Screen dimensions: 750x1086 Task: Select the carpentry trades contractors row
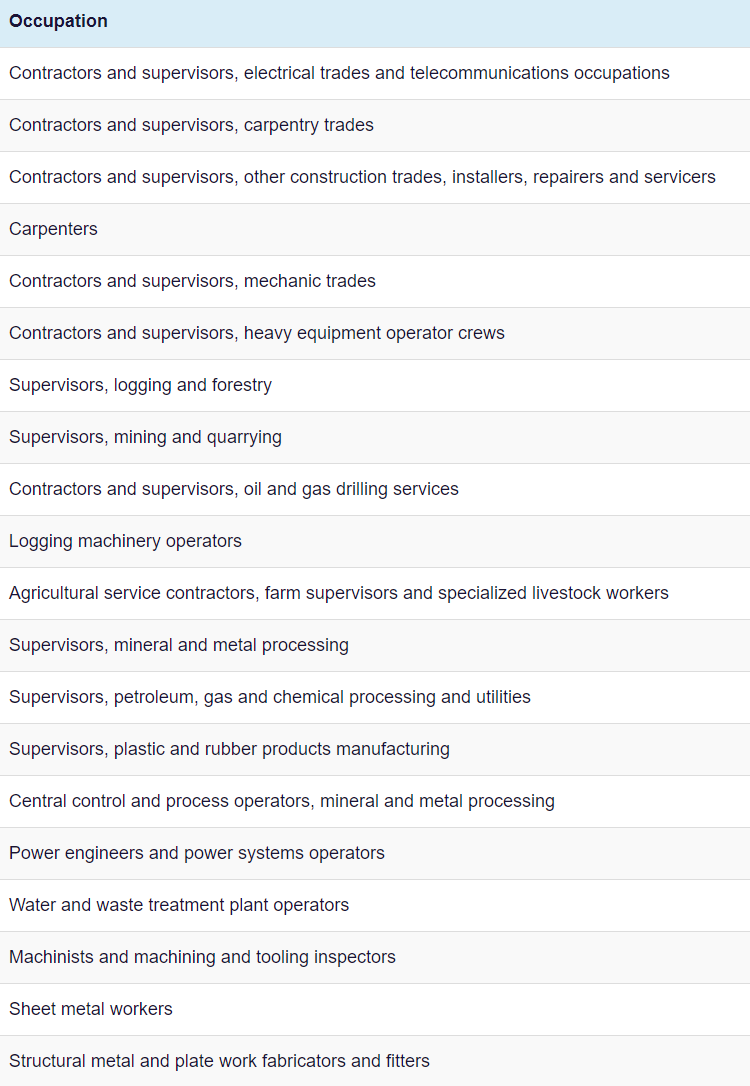click(x=375, y=125)
